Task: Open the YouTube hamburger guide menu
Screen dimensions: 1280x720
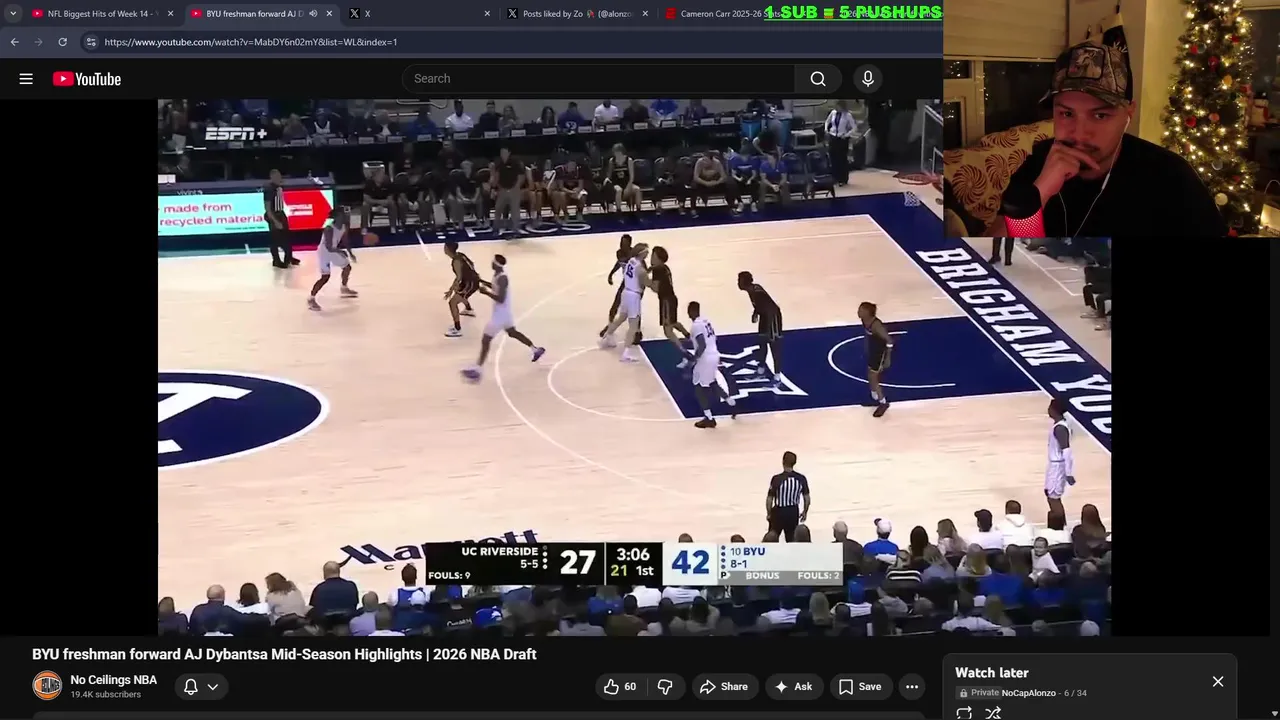Action: [x=26, y=79]
